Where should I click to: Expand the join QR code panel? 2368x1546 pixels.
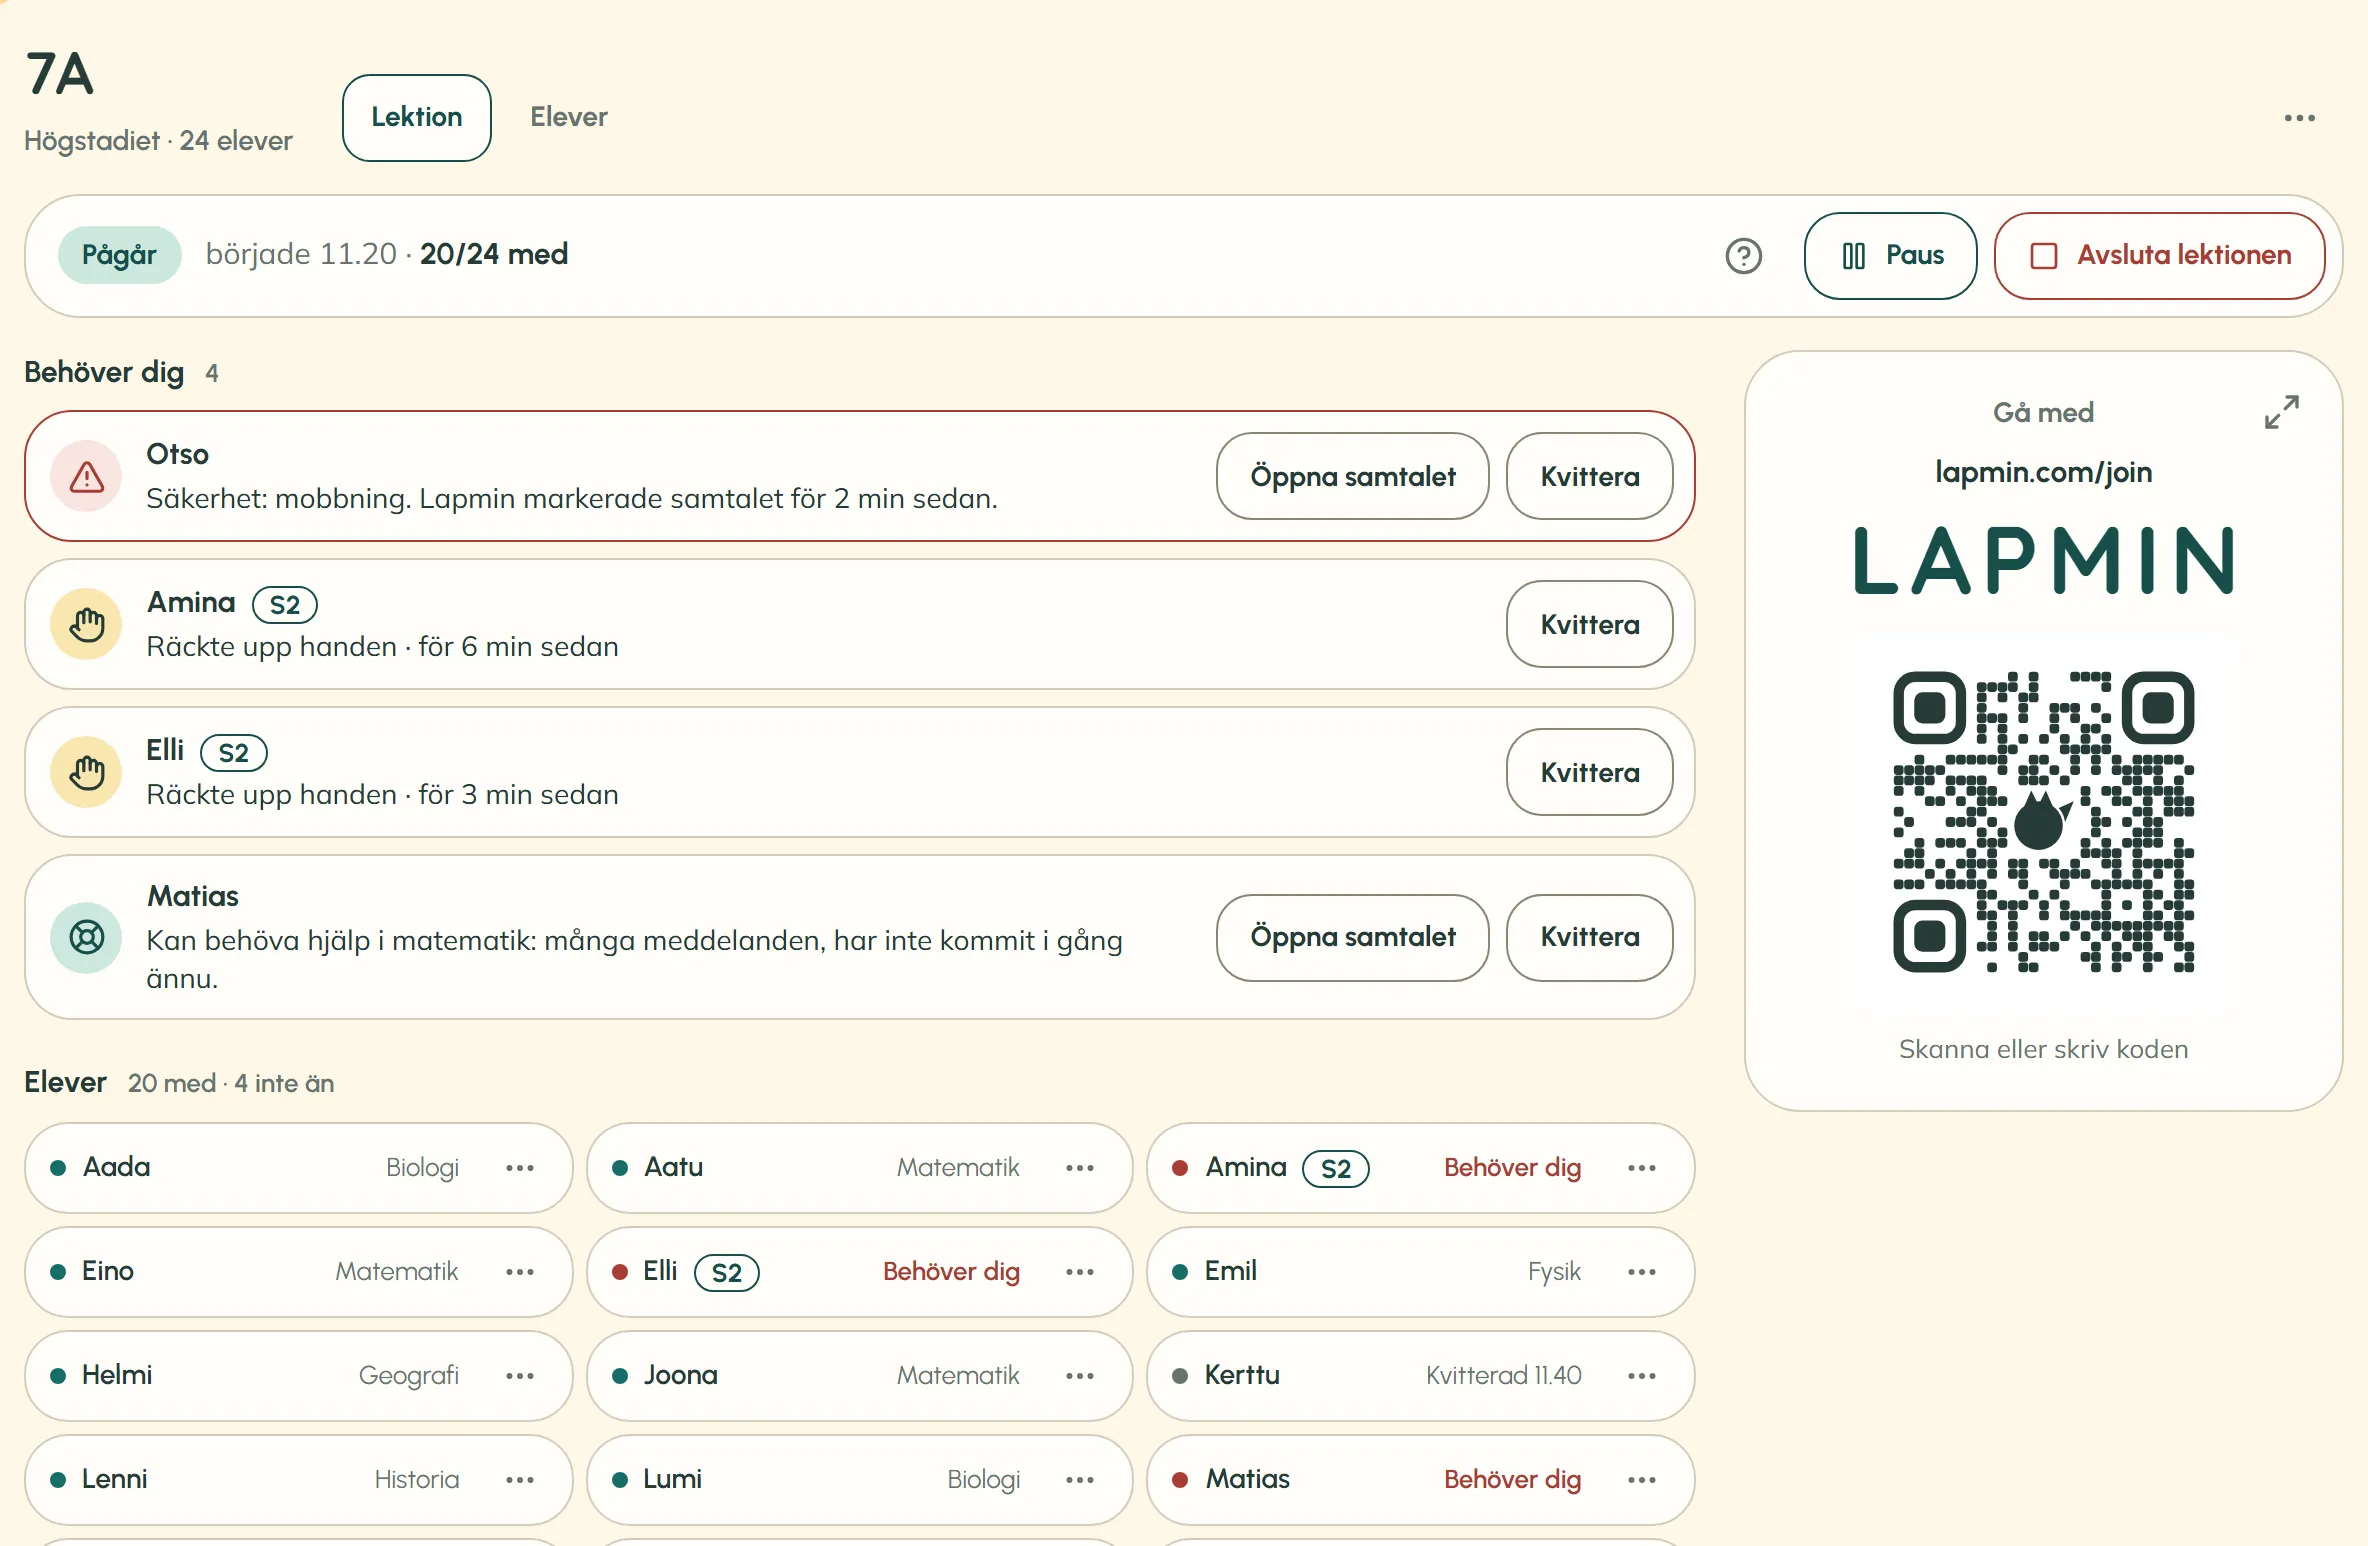2281,412
